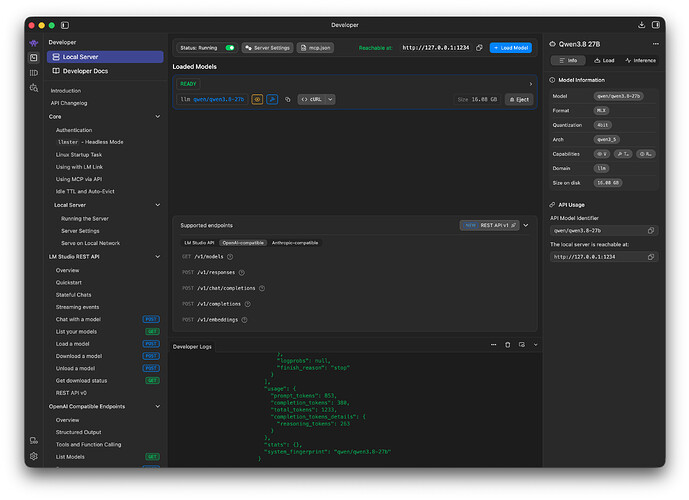This screenshot has height=500, width=689.
Task: Click the Load Model button
Action: pos(511,48)
